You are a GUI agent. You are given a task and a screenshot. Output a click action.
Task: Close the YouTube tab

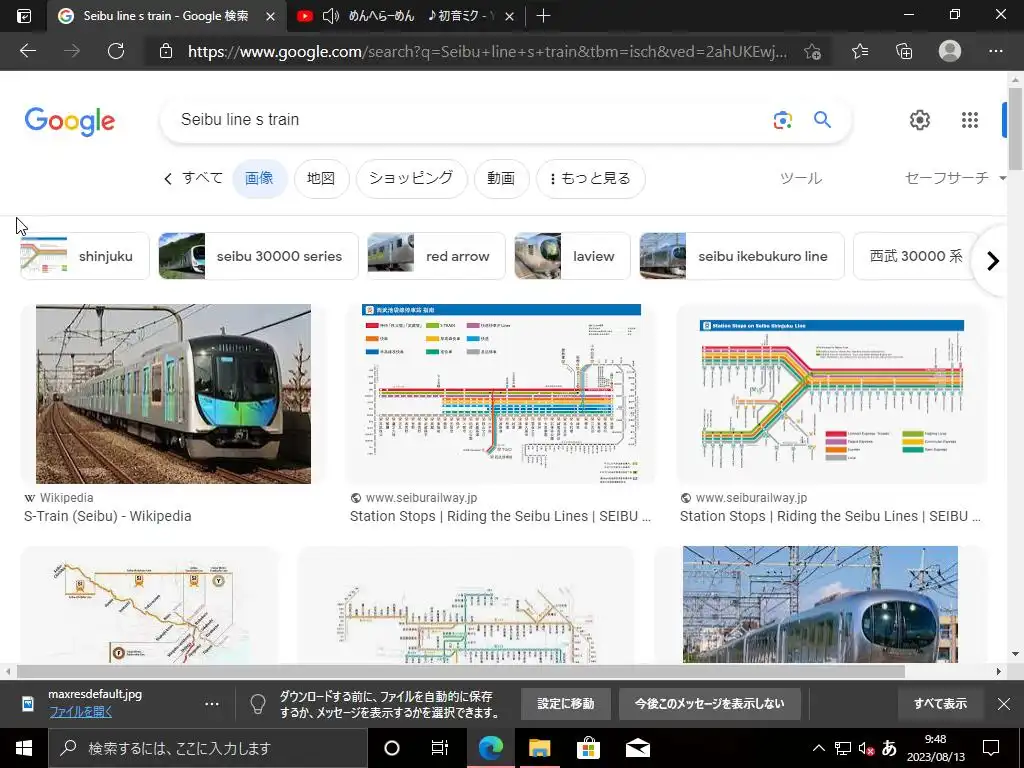pyautogui.click(x=510, y=16)
